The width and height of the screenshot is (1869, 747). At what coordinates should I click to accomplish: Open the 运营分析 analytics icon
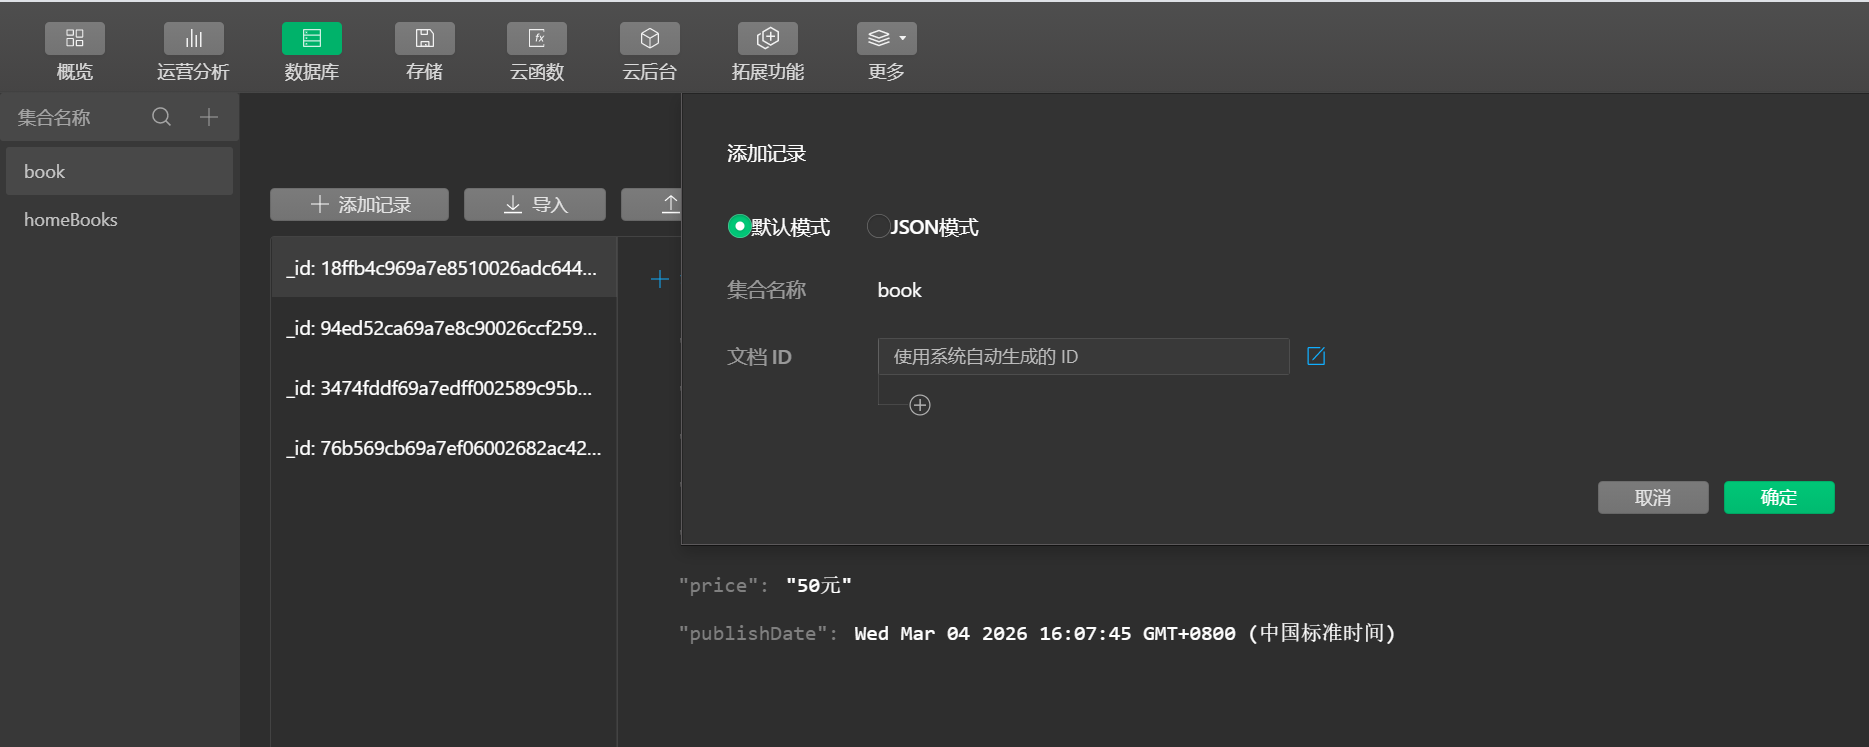pos(194,39)
